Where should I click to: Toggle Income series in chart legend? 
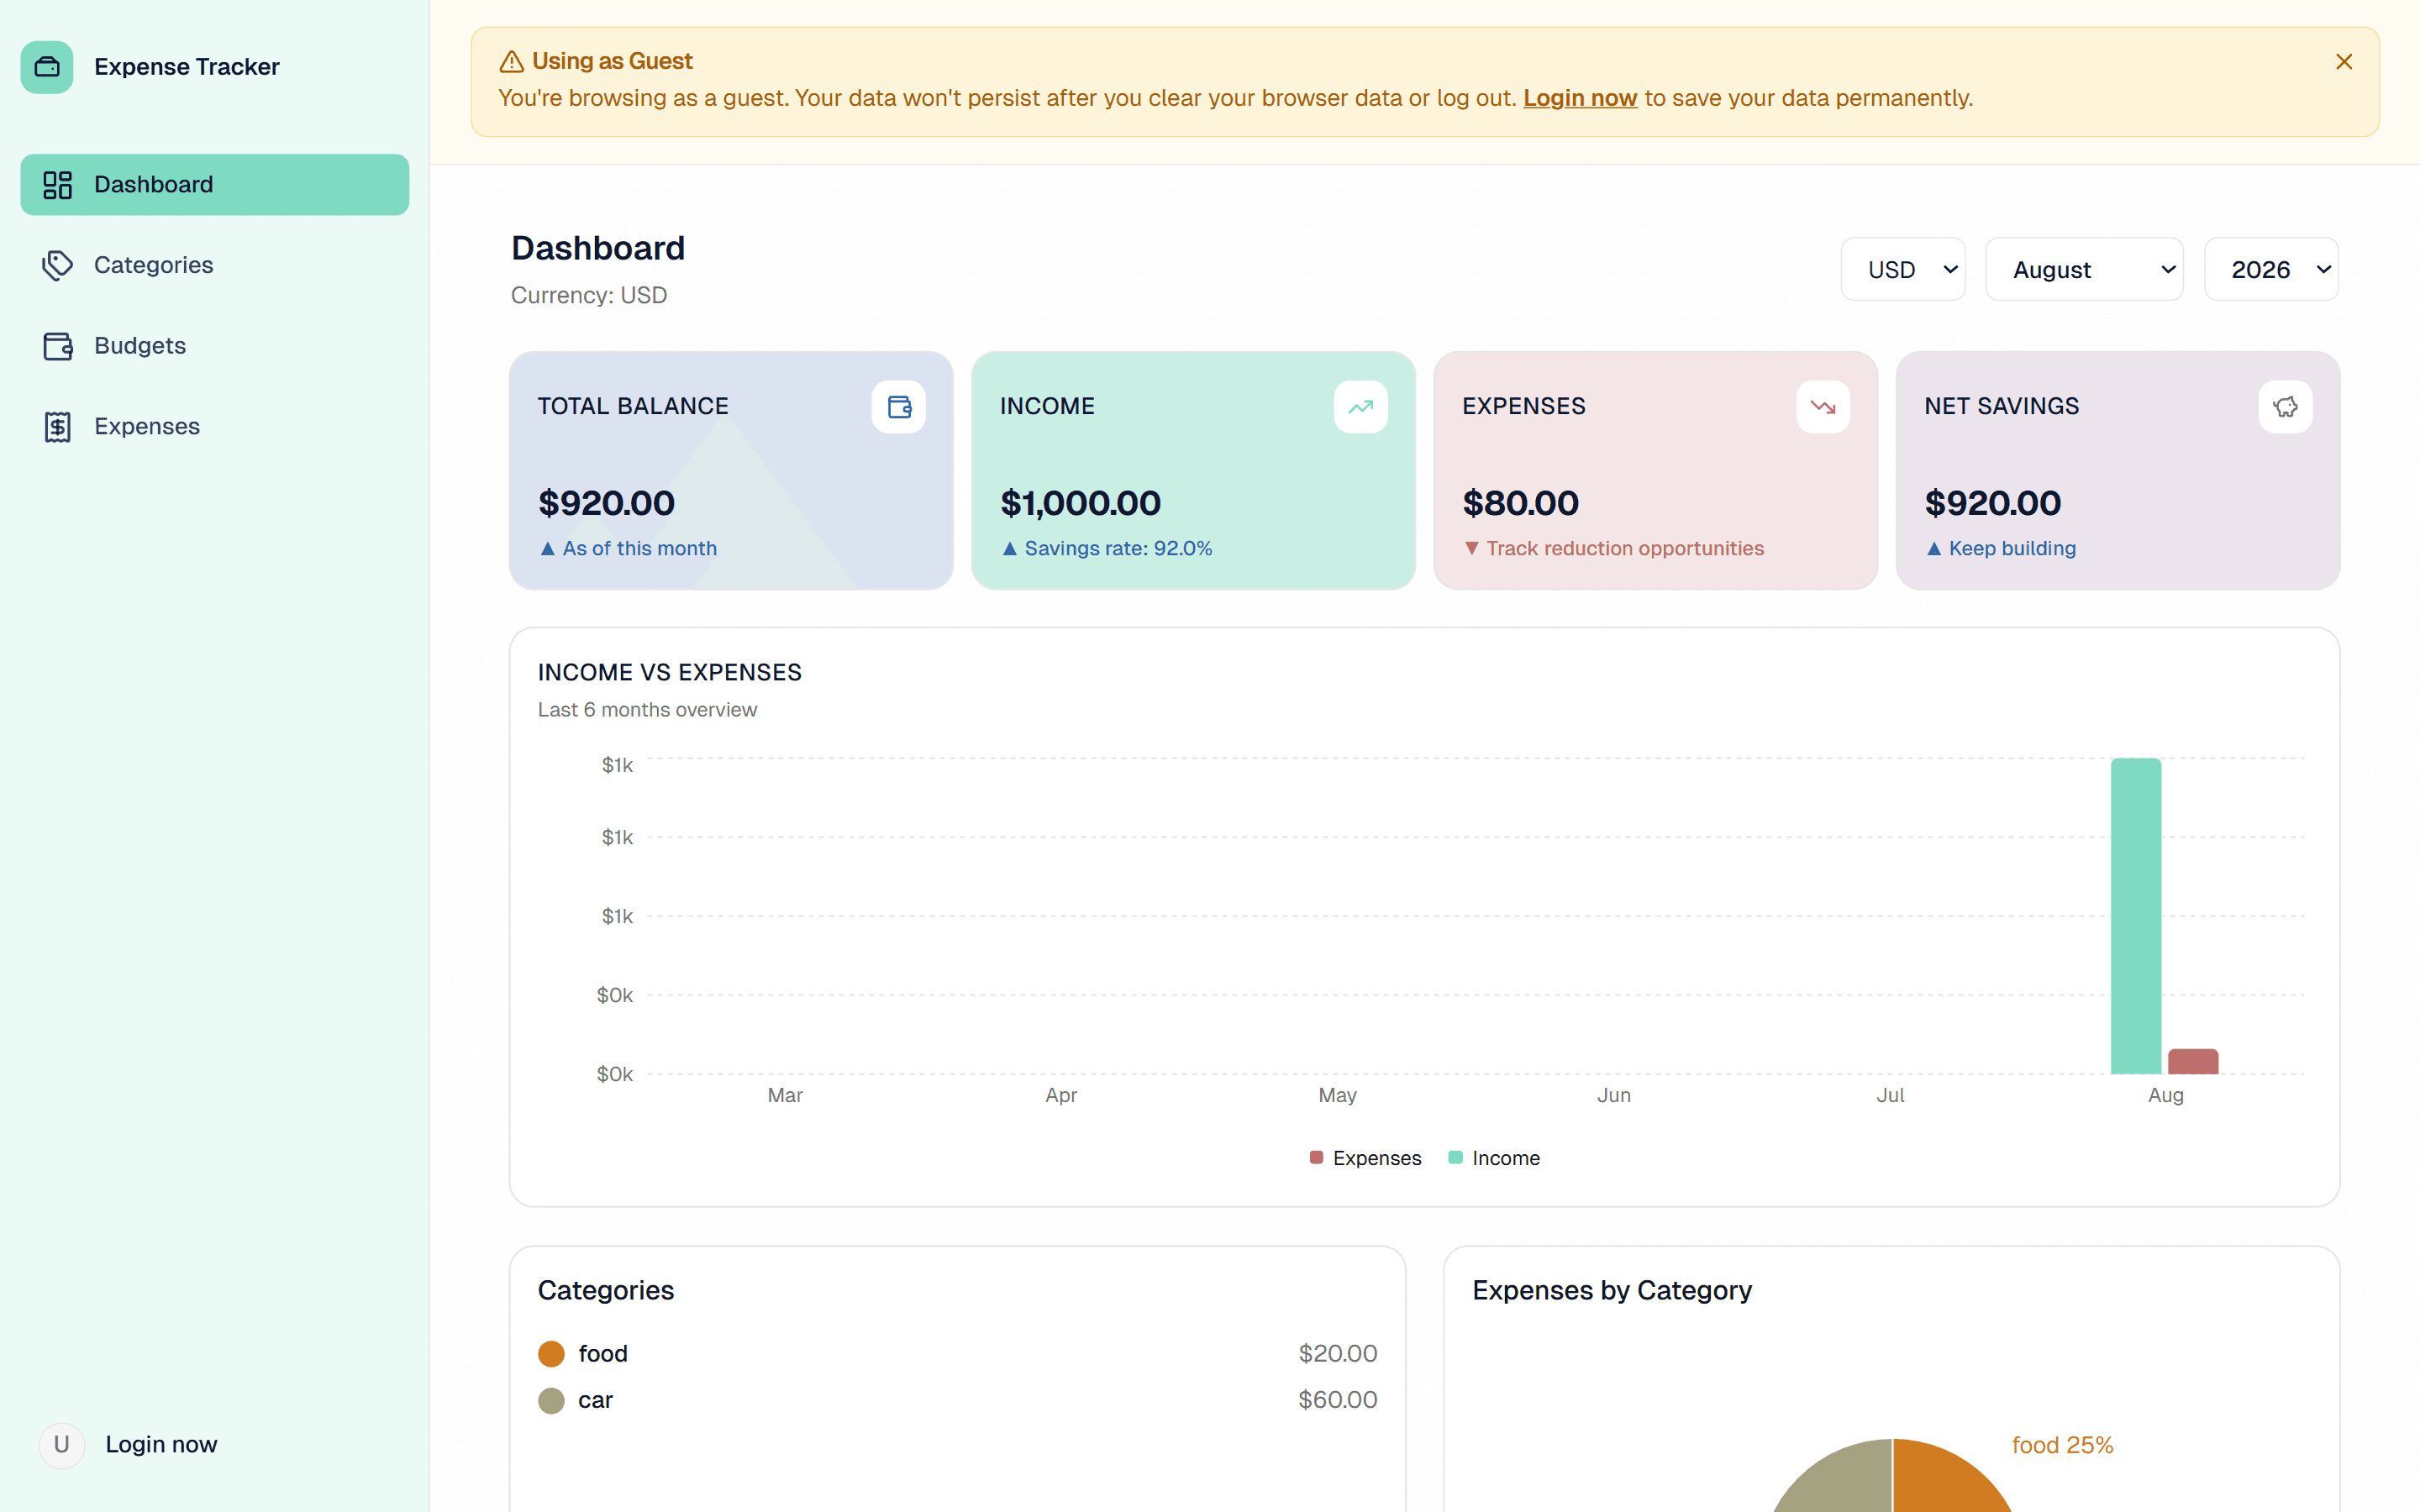(1494, 1158)
